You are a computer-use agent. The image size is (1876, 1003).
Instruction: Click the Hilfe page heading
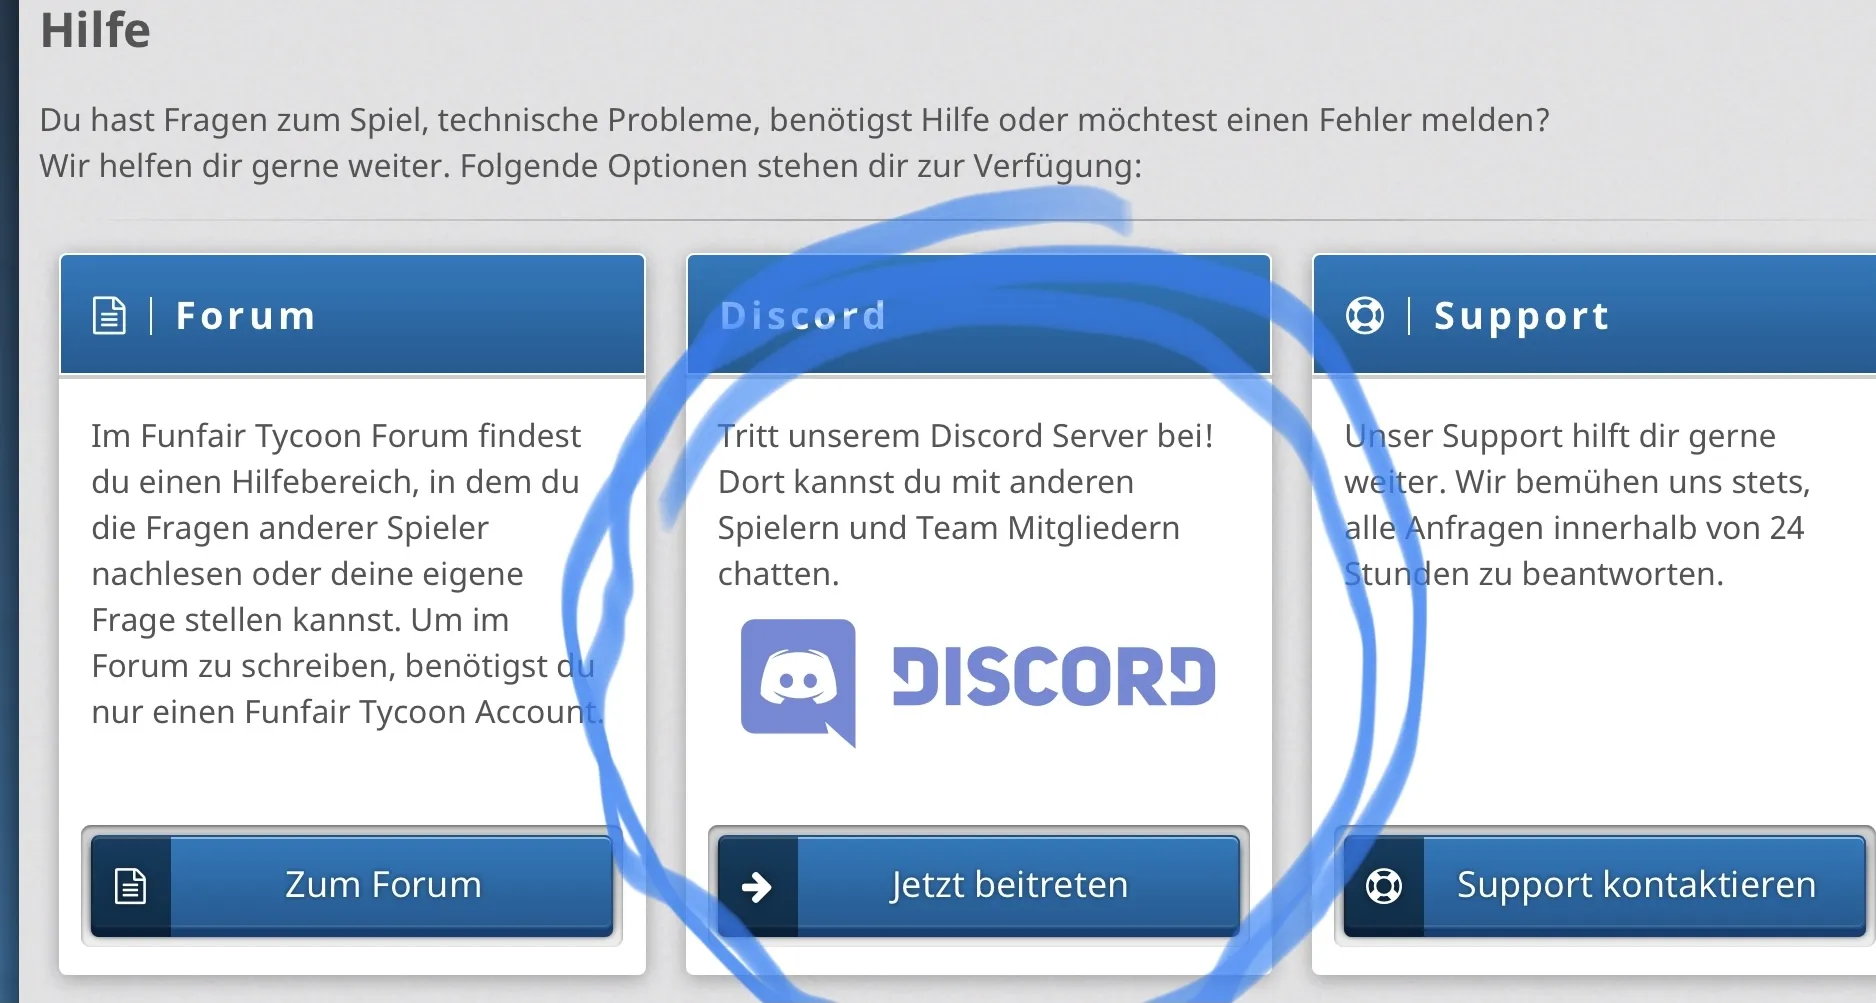click(95, 30)
